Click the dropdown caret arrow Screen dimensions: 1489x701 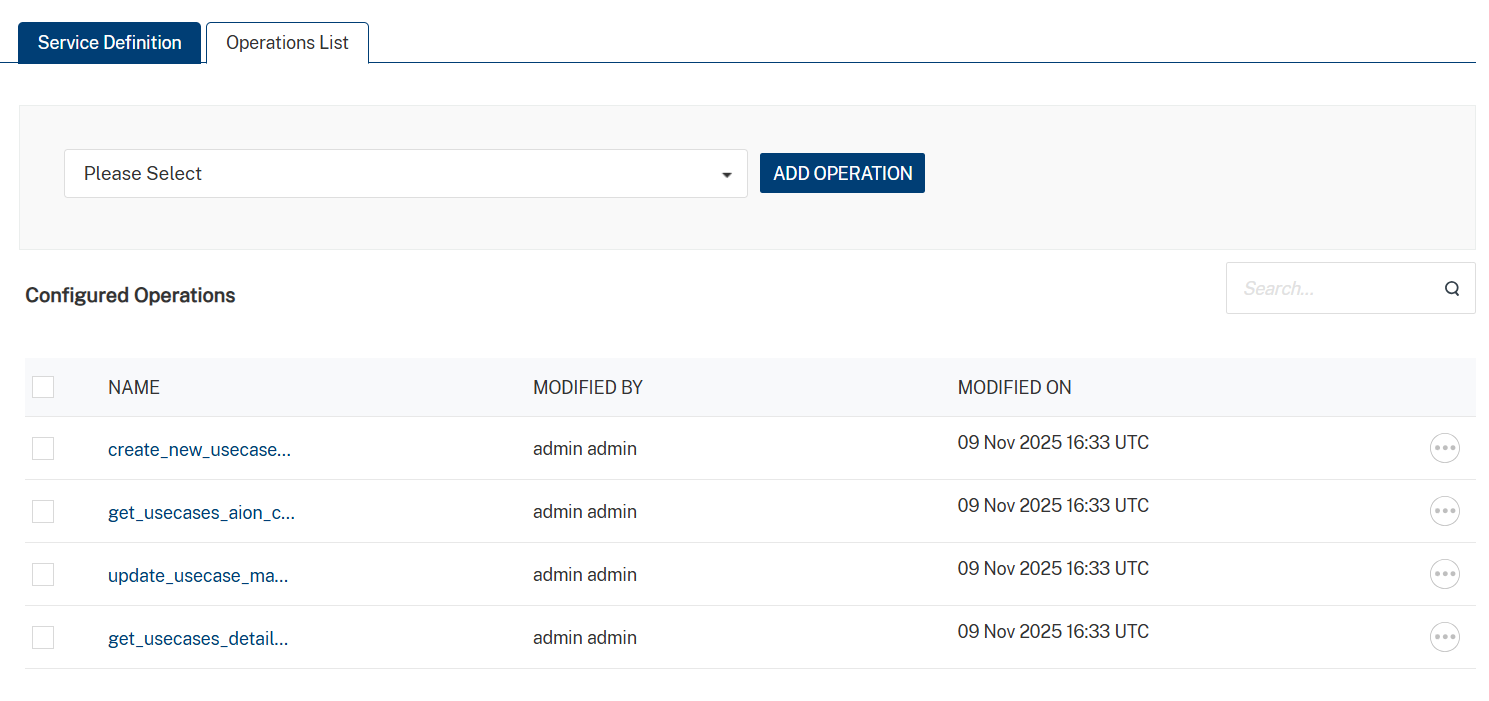tap(727, 175)
